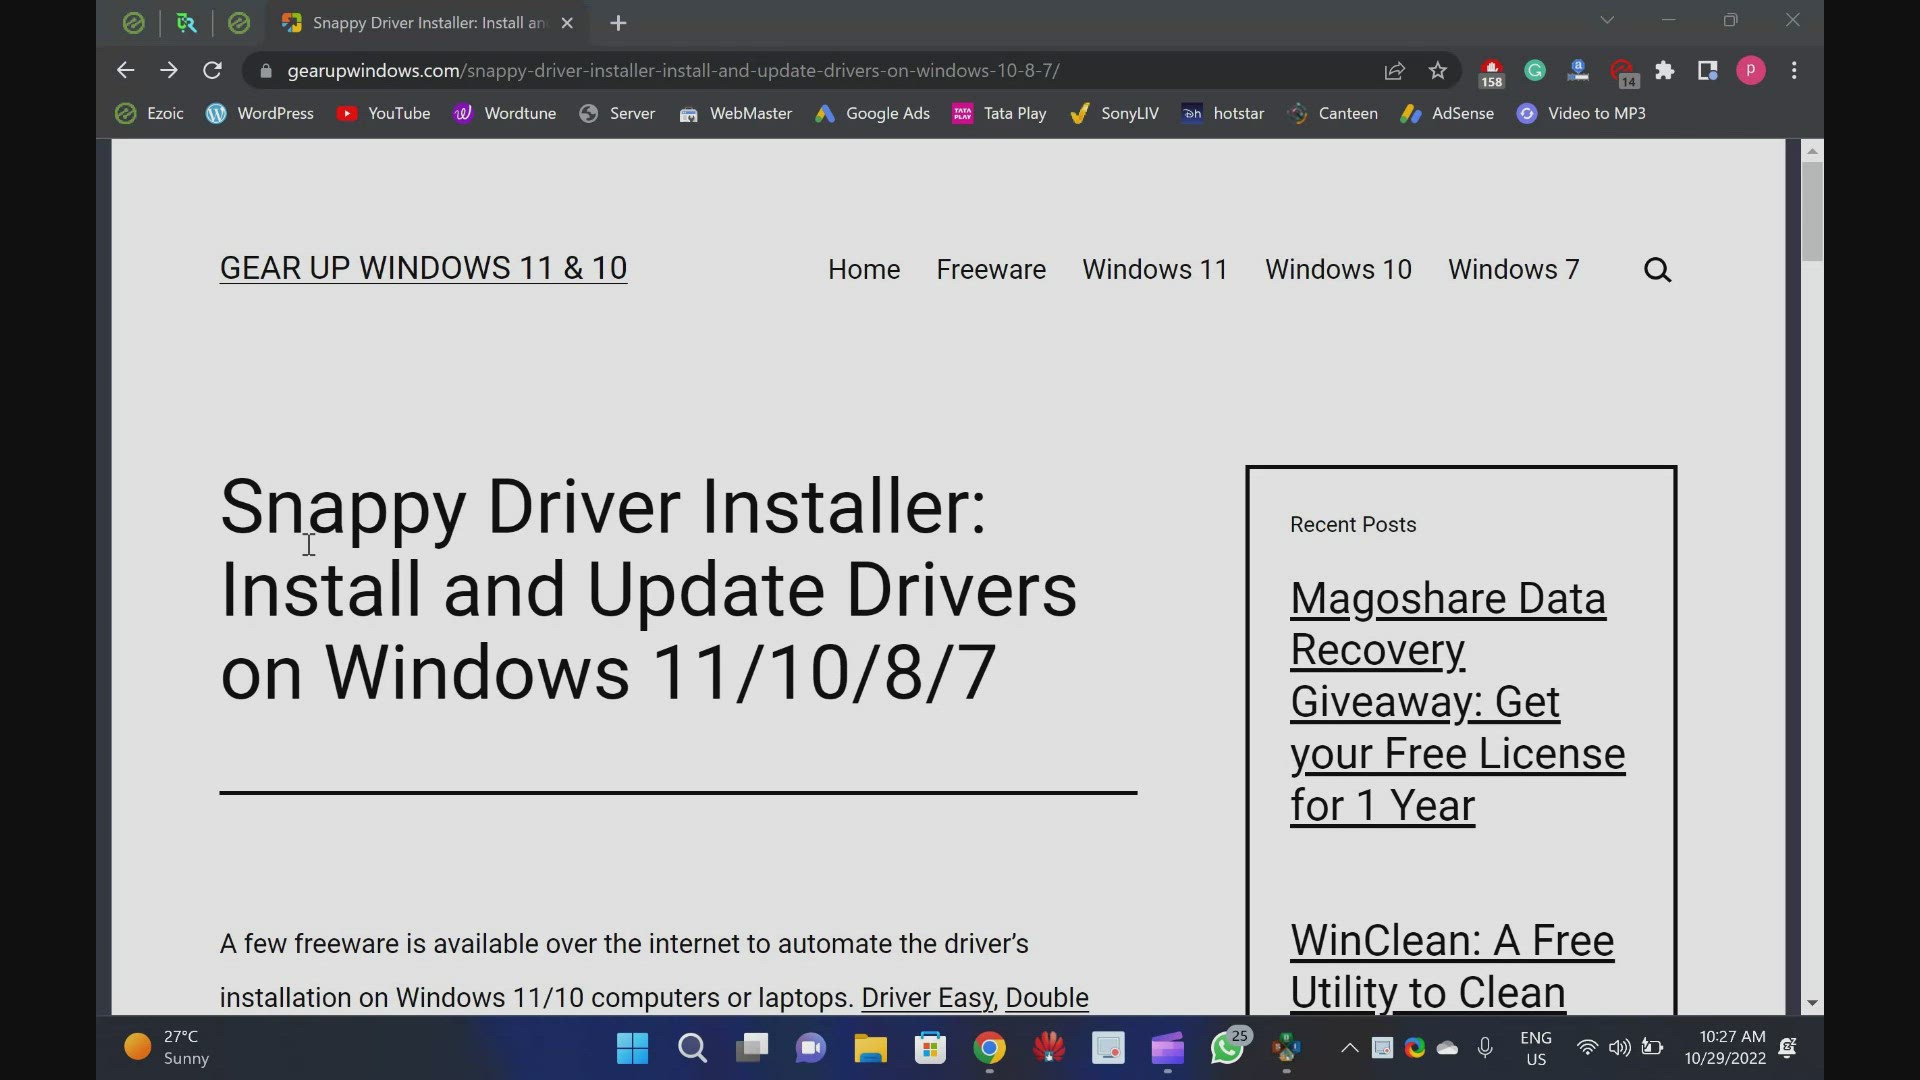Open the Video to MP3 bookmark
Image resolution: width=1920 pixels, height=1080 pixels.
tap(1581, 114)
